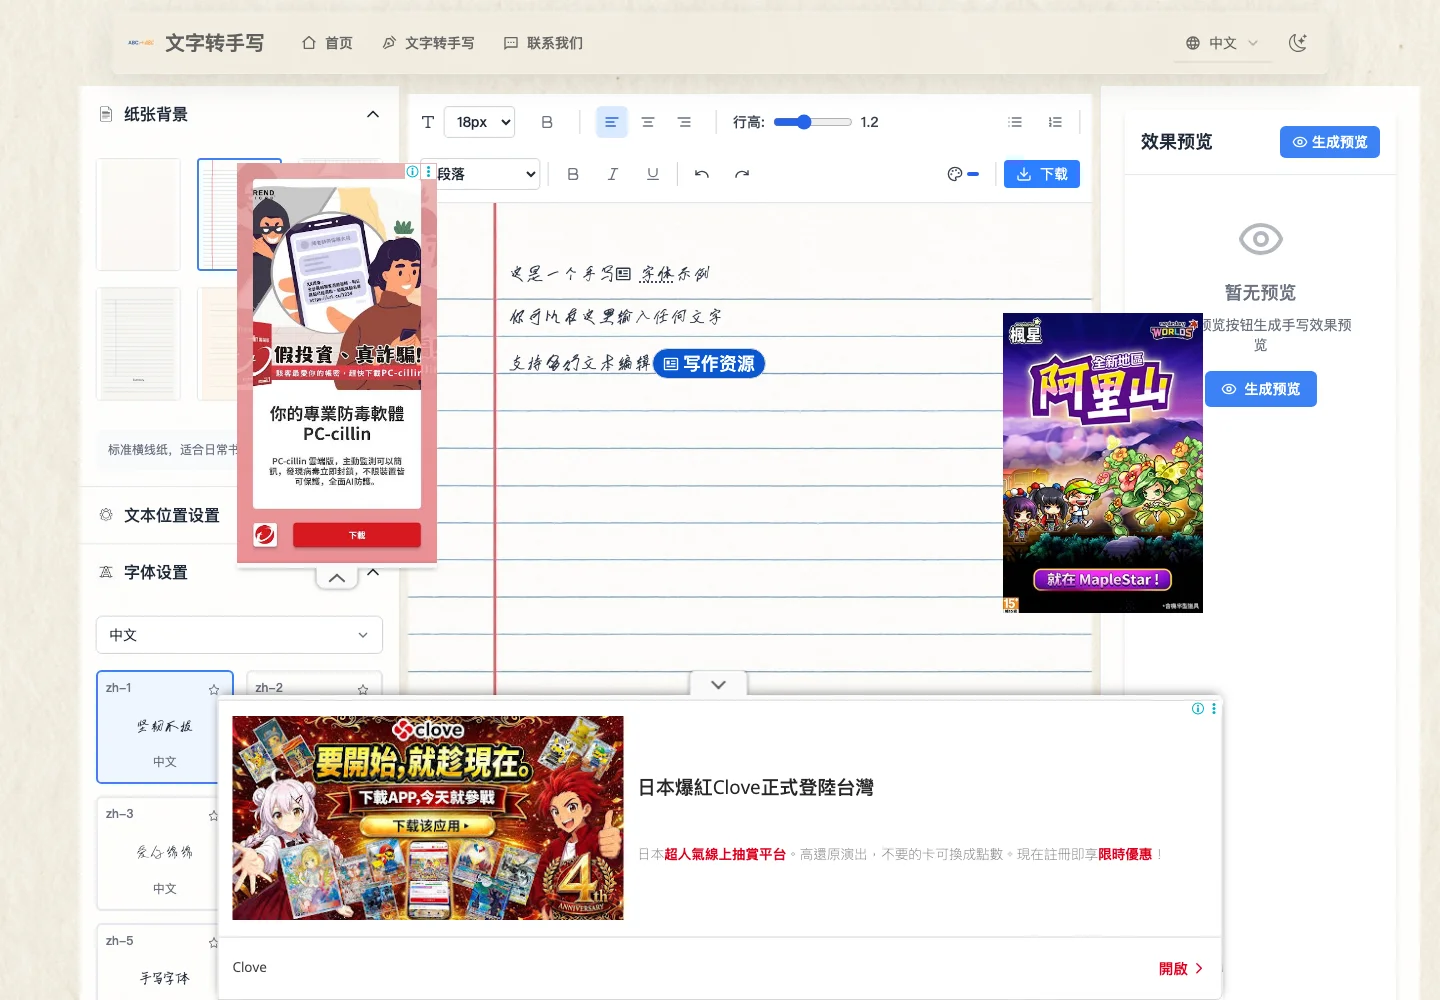The width and height of the screenshot is (1440, 1000).
Task: Align text center
Action: pyautogui.click(x=648, y=122)
